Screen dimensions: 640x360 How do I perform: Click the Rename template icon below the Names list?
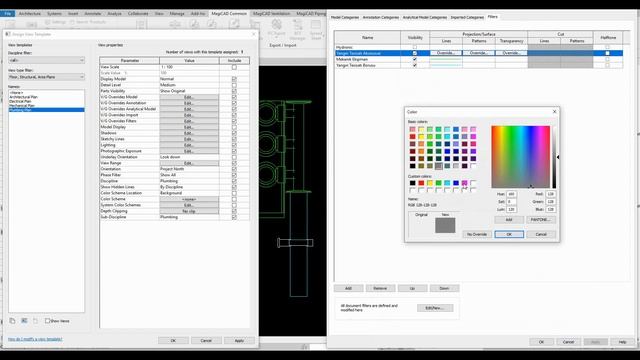[24, 321]
